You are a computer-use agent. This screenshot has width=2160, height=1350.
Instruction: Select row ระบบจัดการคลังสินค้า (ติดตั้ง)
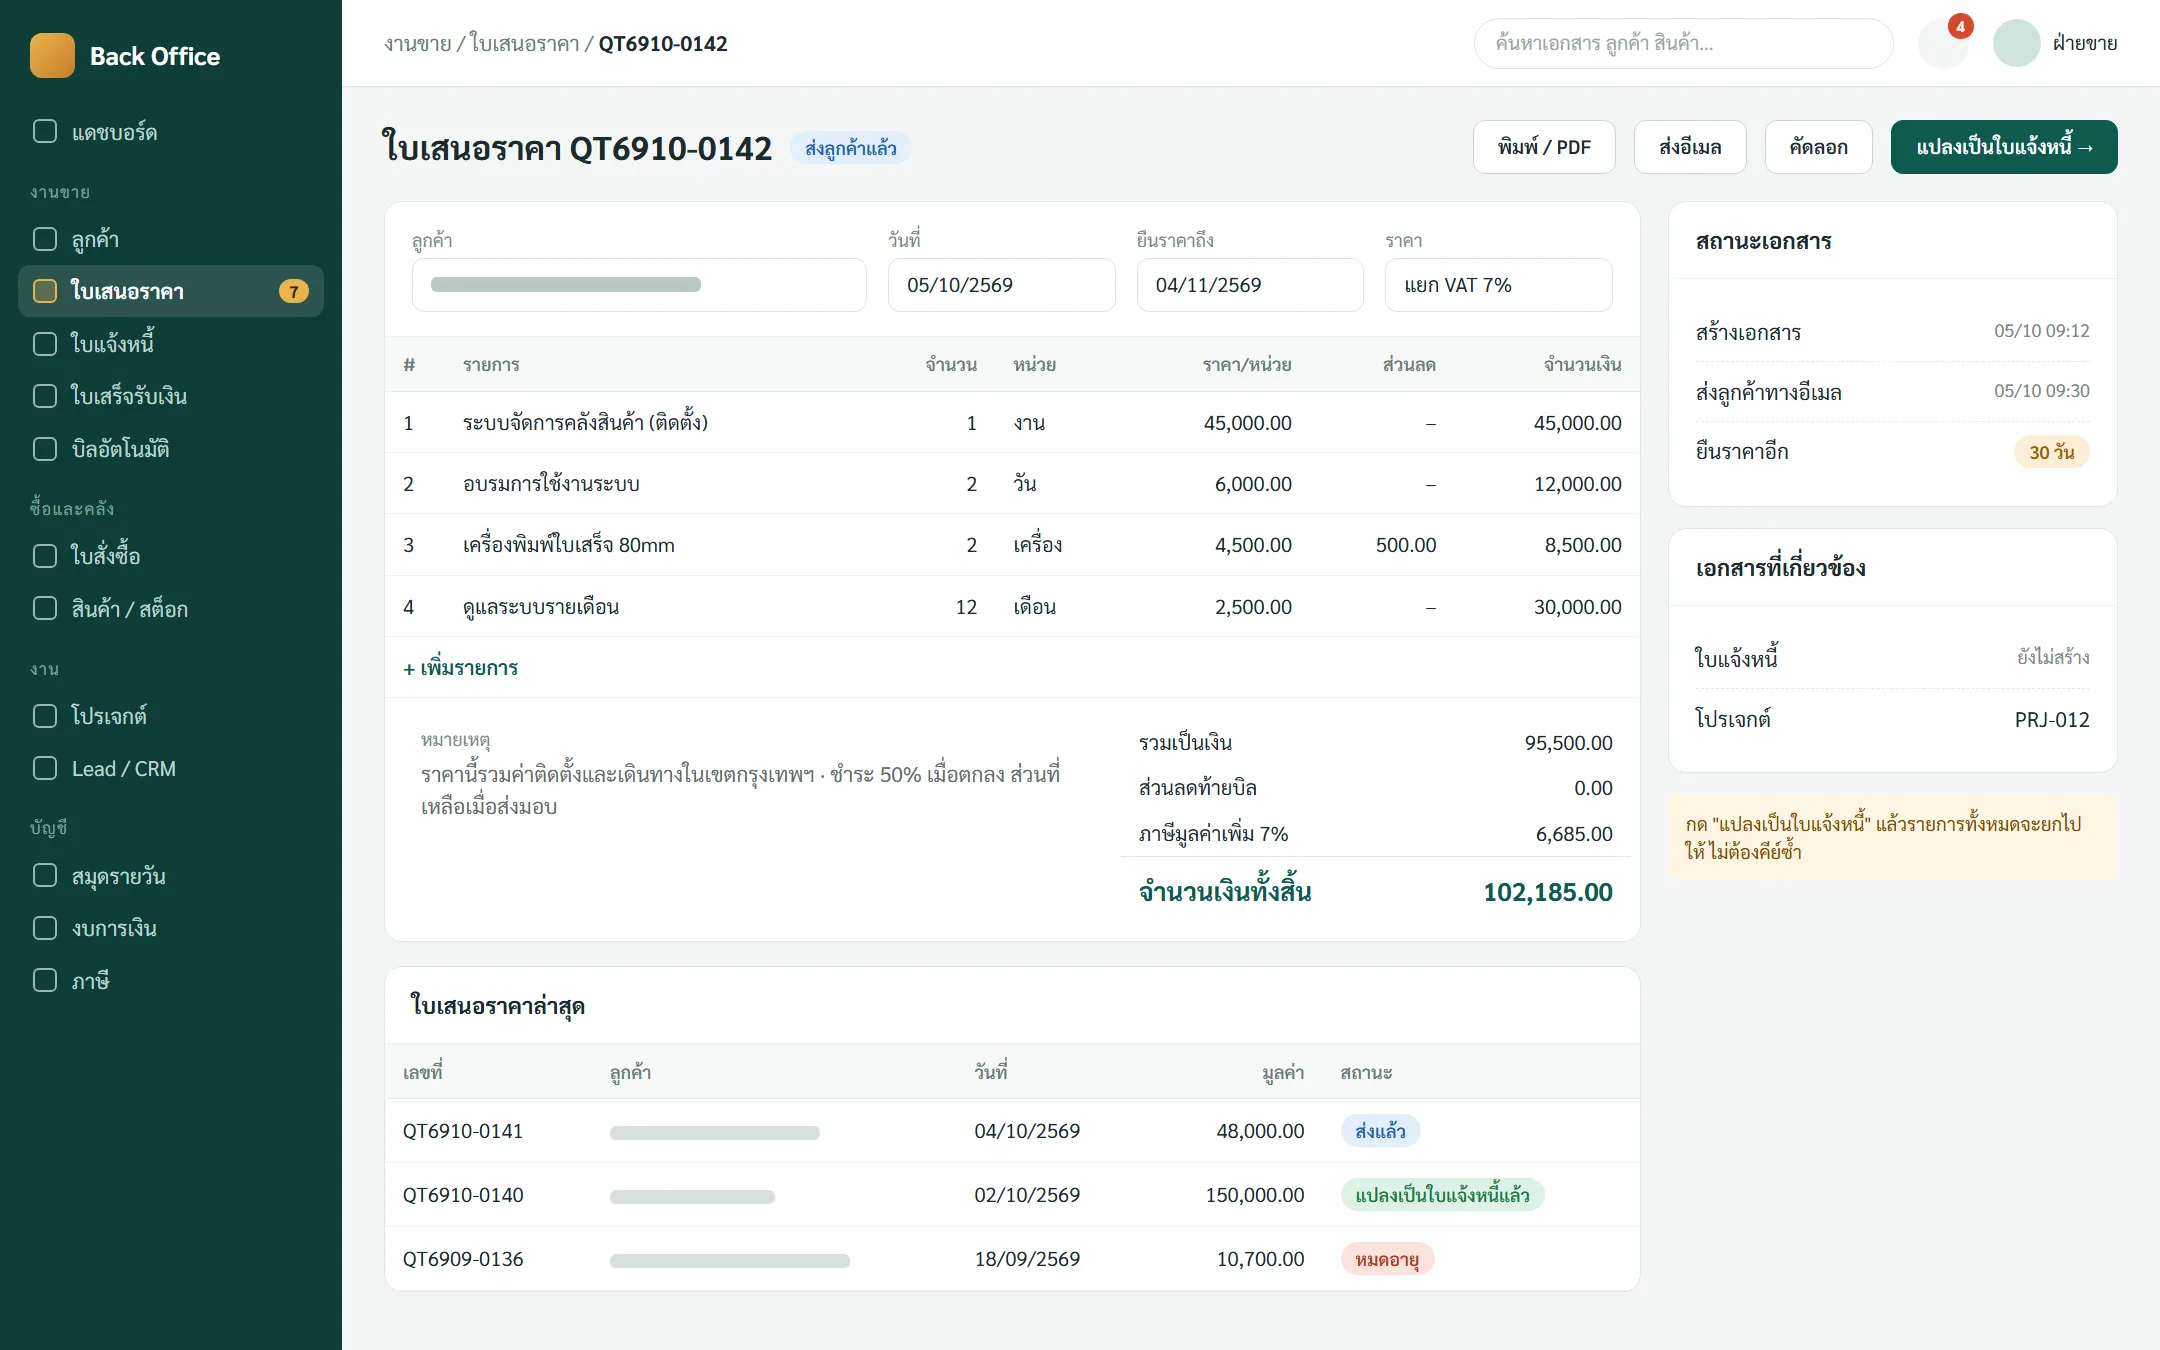click(1012, 423)
